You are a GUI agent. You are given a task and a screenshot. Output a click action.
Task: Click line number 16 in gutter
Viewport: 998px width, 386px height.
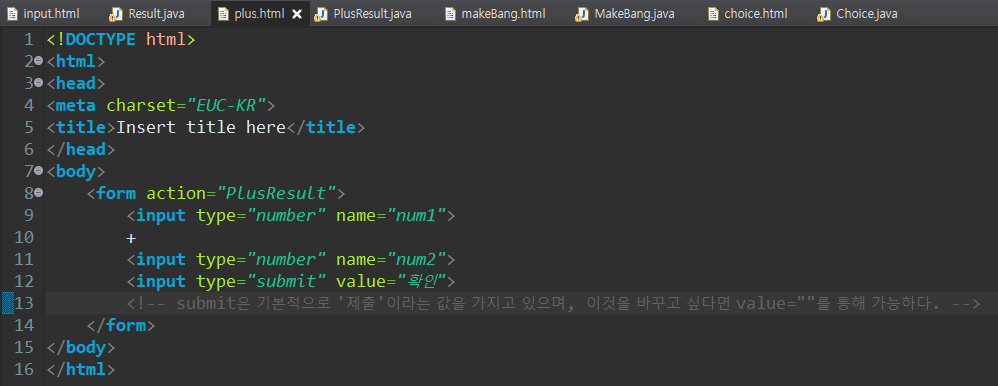(24, 368)
